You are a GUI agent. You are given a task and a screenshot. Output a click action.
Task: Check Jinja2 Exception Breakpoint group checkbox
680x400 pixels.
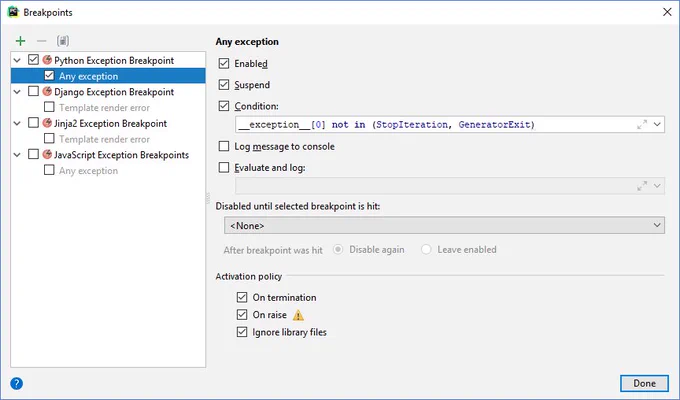(x=33, y=123)
